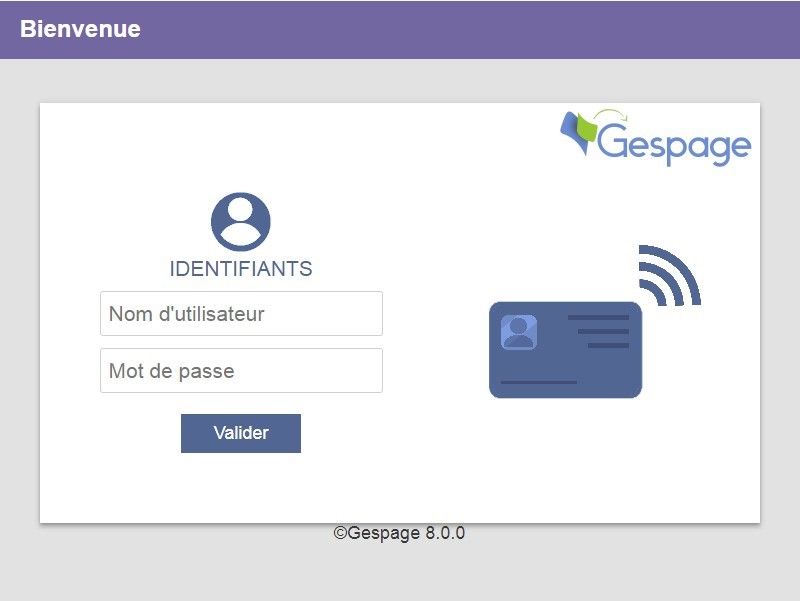The height and width of the screenshot is (601, 800).
Task: Focus the Nom d'utilisateur field
Action: pyautogui.click(x=241, y=314)
